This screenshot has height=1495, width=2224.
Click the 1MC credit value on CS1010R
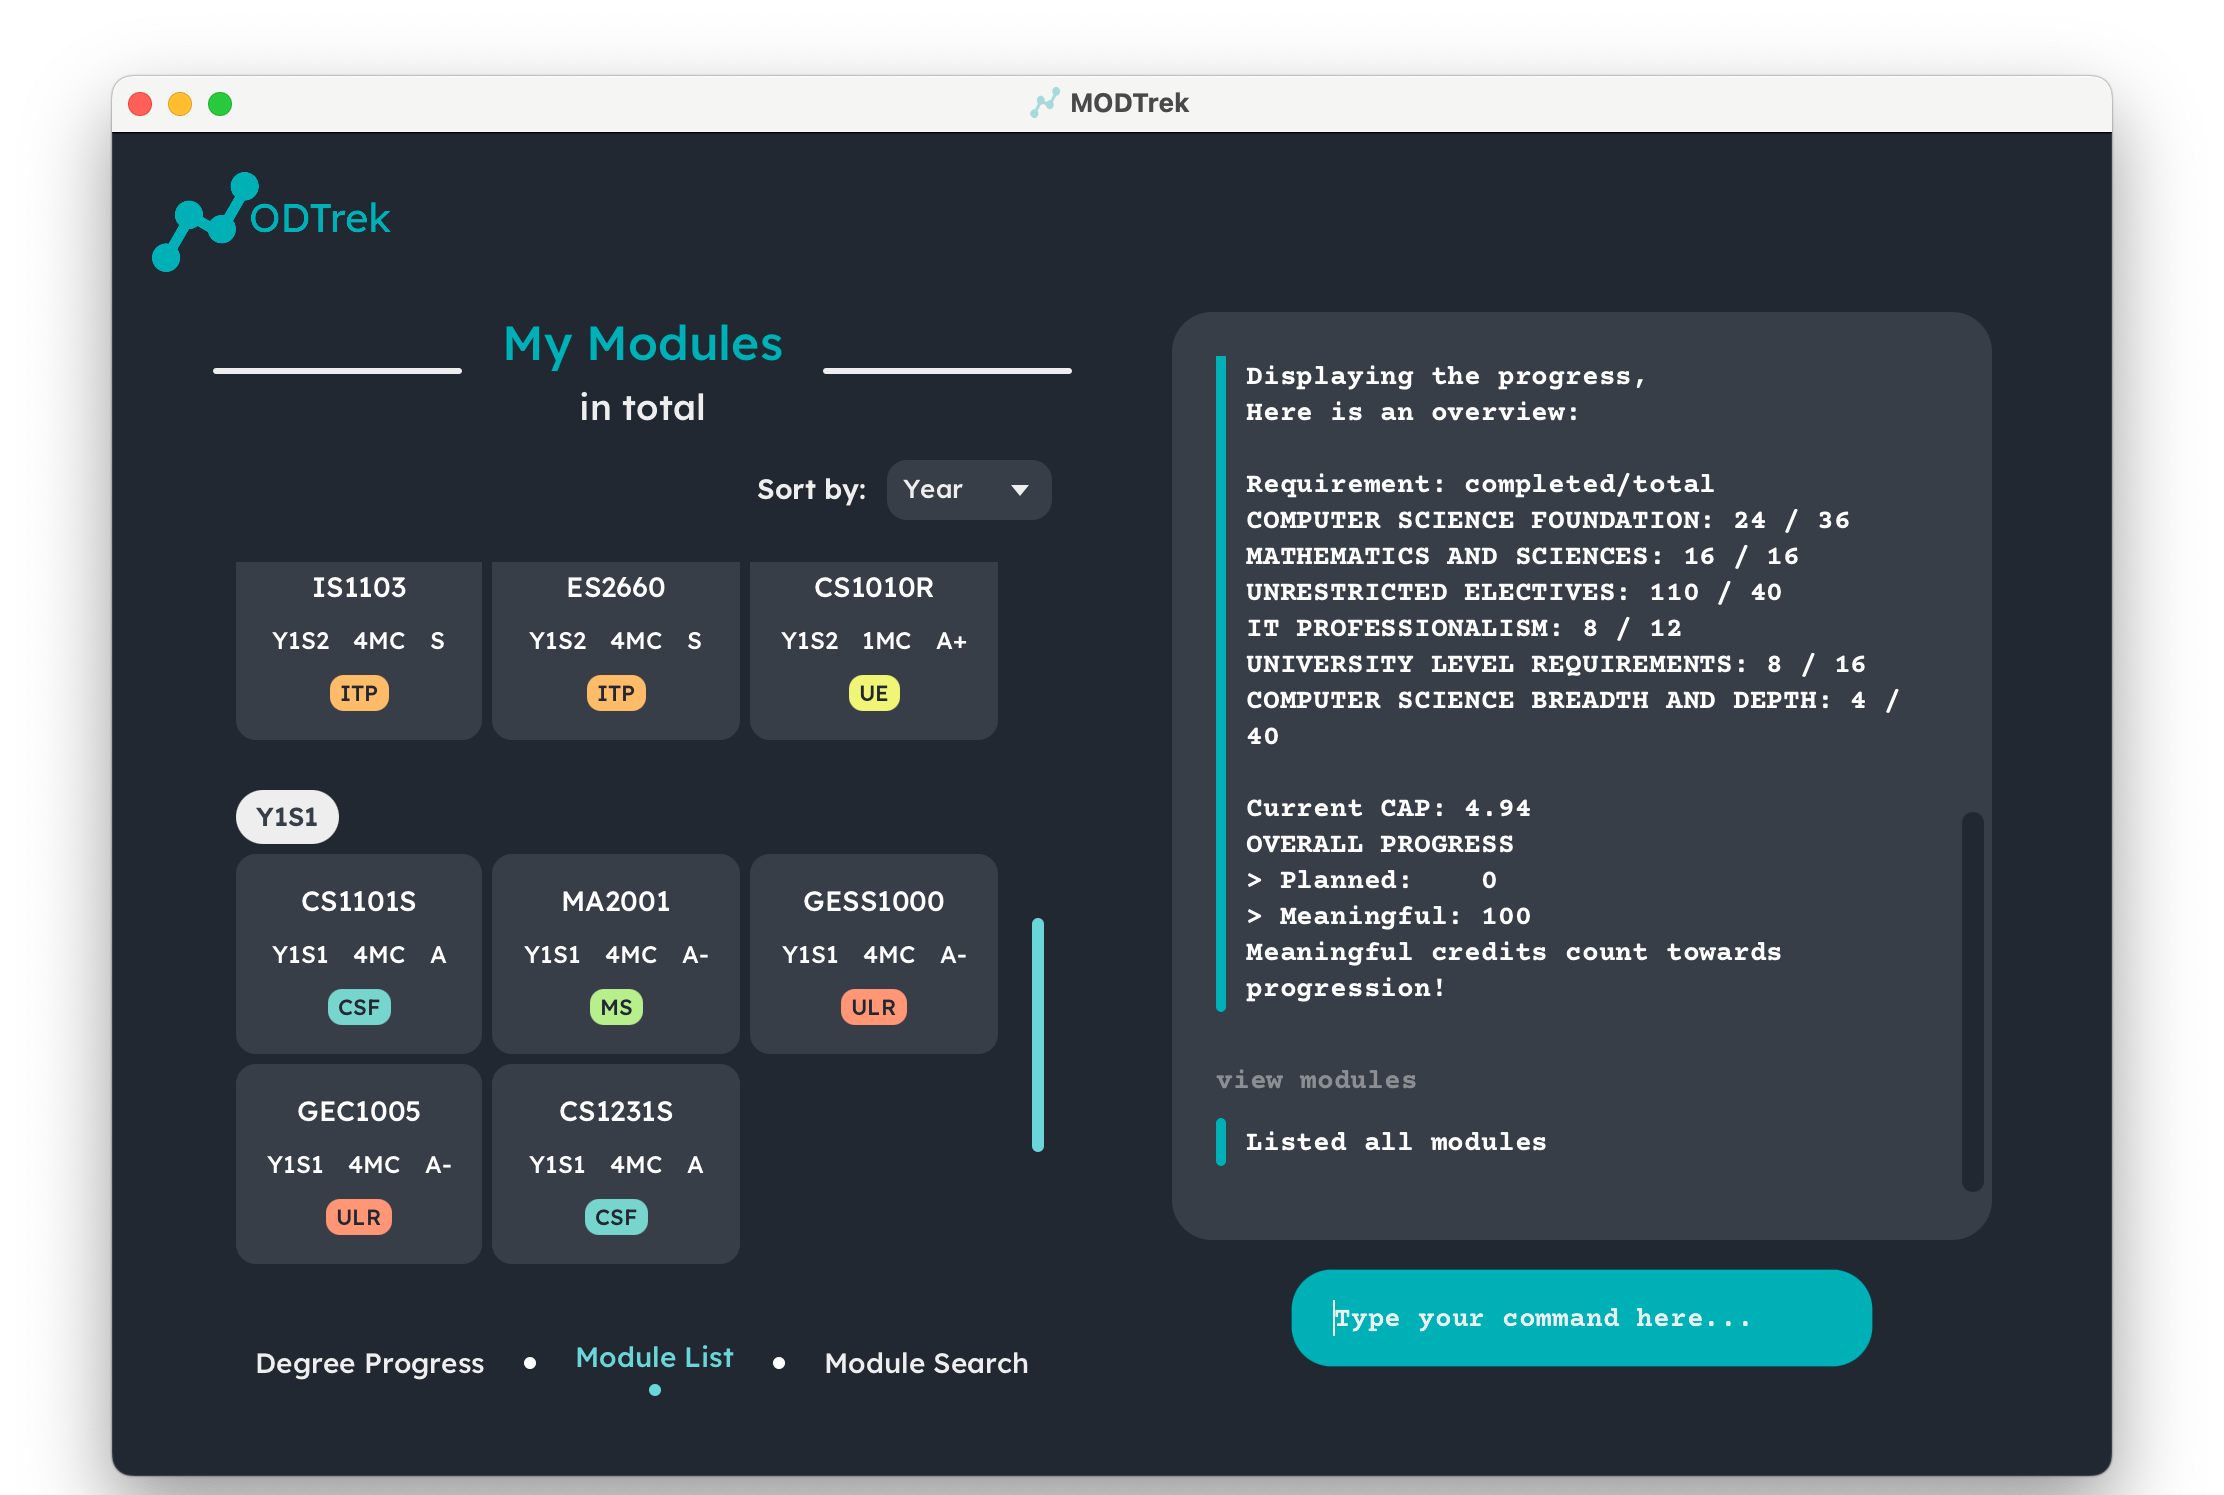point(886,641)
